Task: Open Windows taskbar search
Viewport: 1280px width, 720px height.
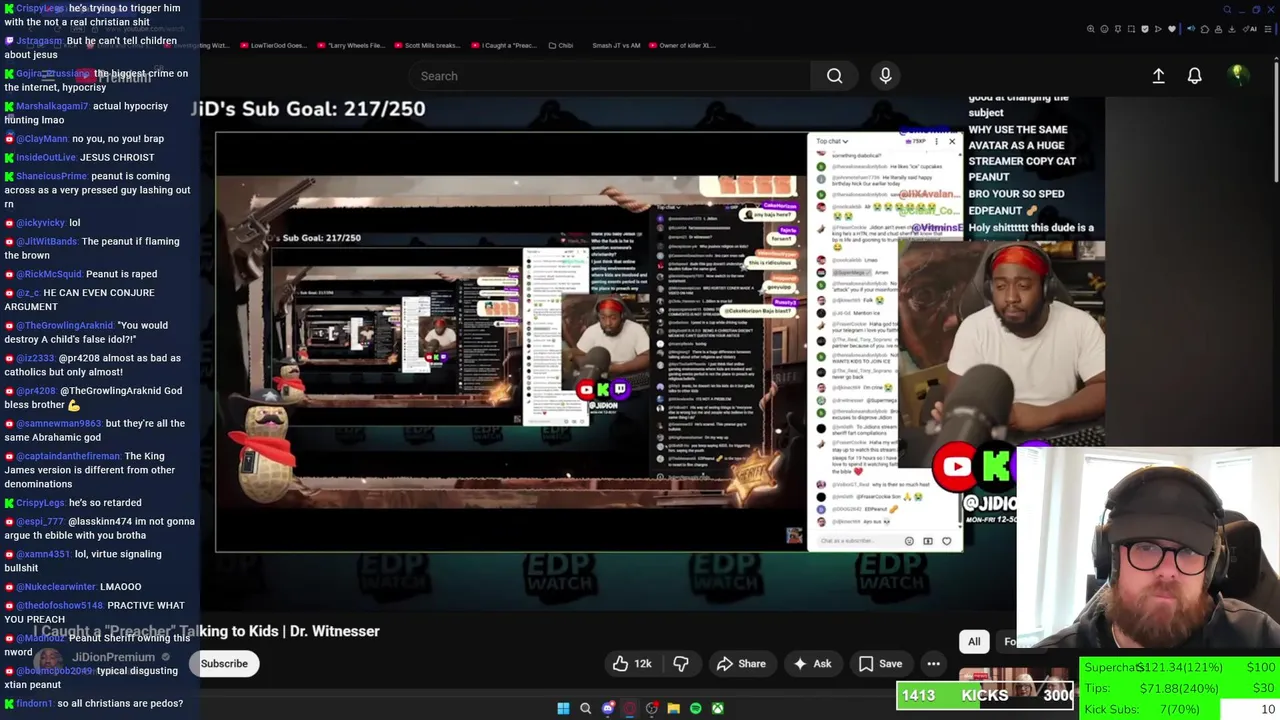Action: pyautogui.click(x=585, y=708)
